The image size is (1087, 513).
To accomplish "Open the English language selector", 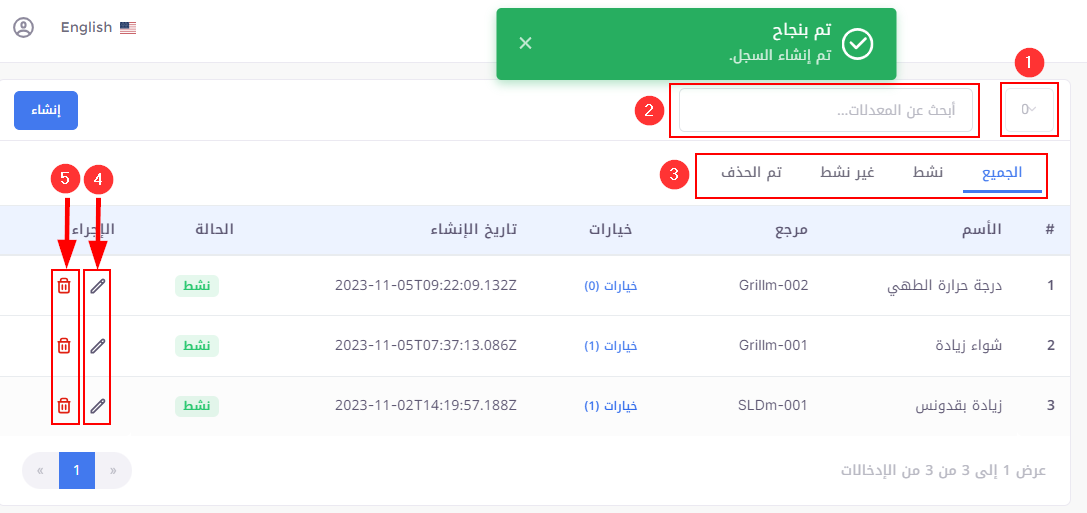I will [x=98, y=28].
